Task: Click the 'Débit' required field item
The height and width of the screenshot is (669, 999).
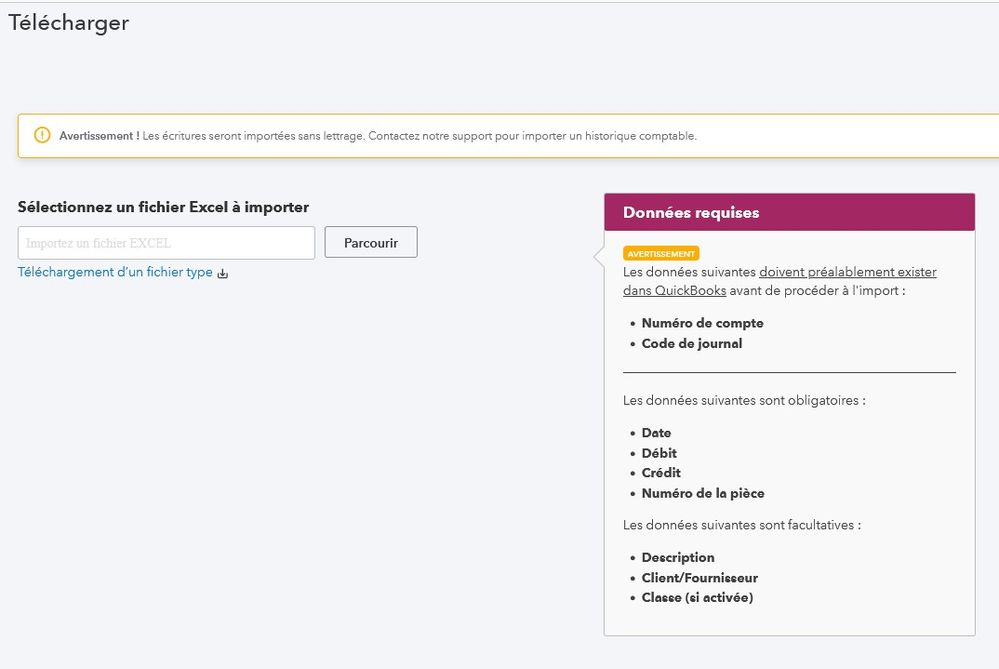Action: pos(659,453)
